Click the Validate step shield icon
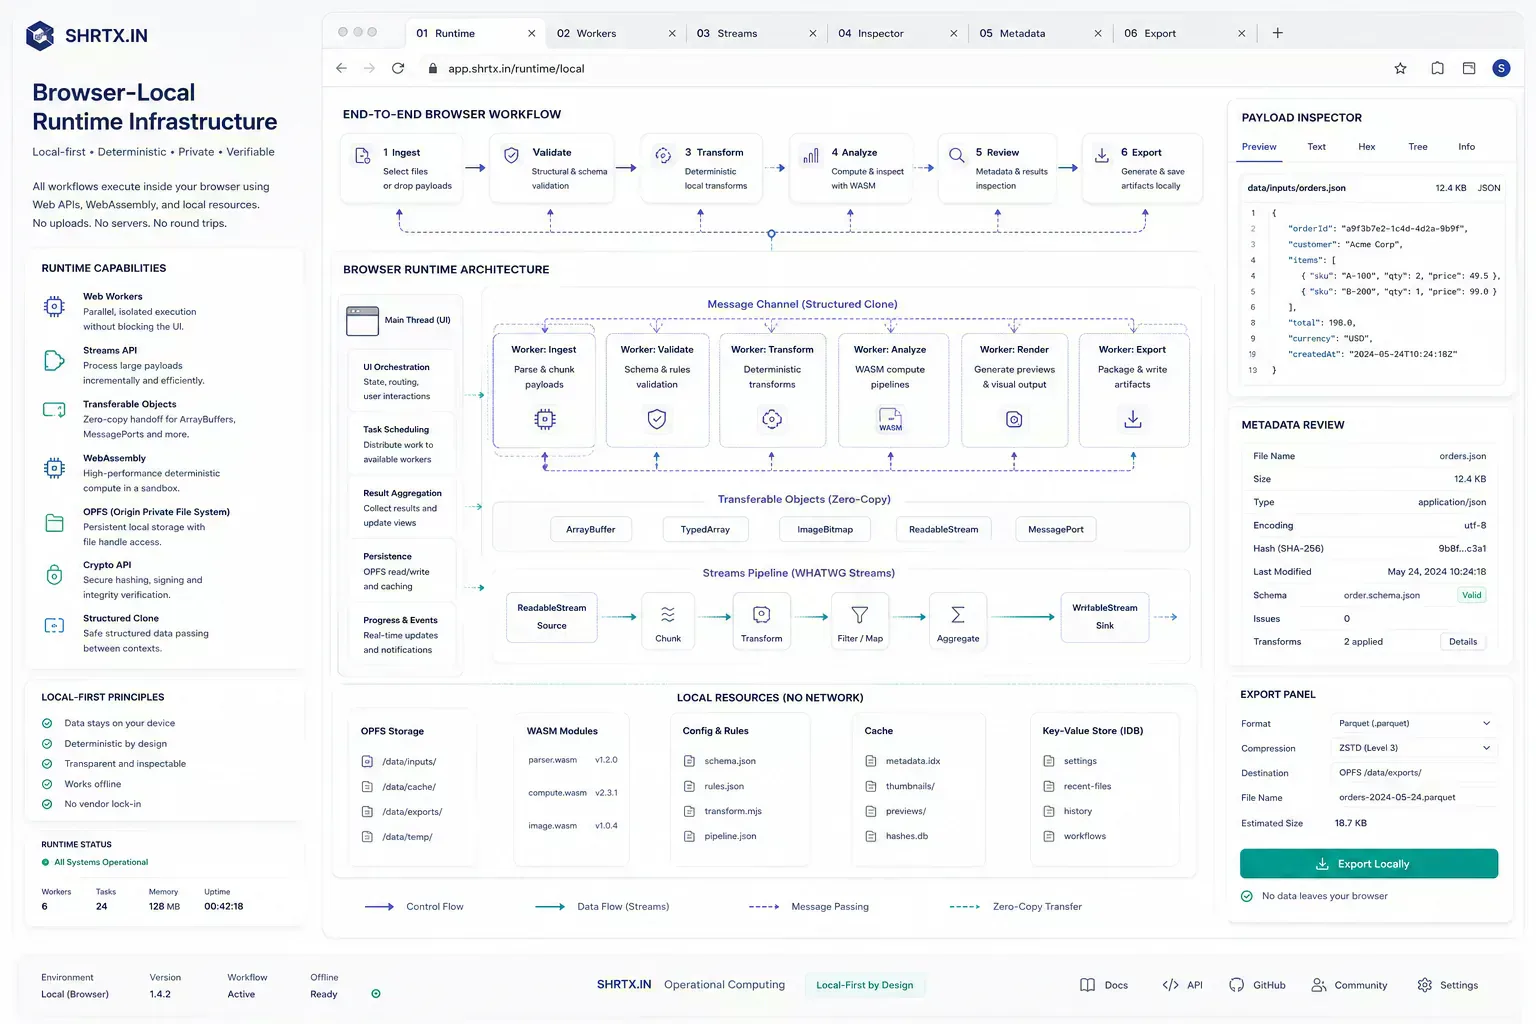Viewport: 1536px width, 1024px height. (x=511, y=155)
